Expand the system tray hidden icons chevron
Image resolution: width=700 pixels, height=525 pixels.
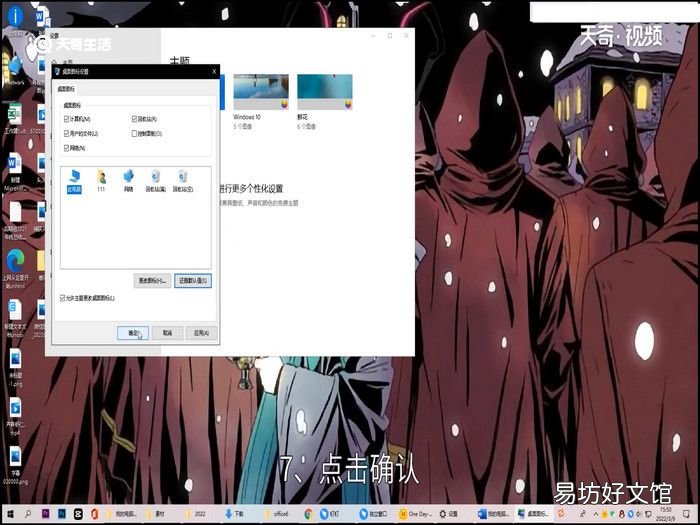(596, 514)
